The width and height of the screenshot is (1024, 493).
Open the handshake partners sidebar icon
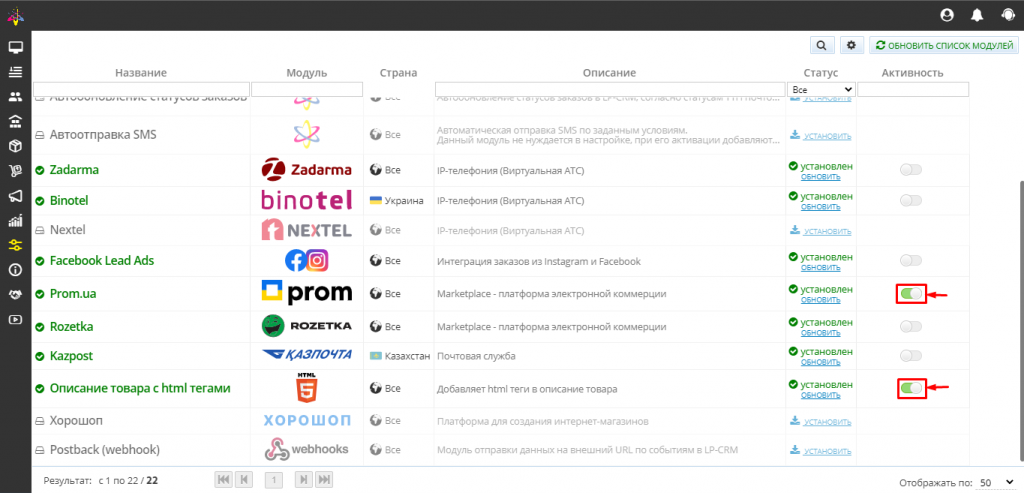(15, 294)
